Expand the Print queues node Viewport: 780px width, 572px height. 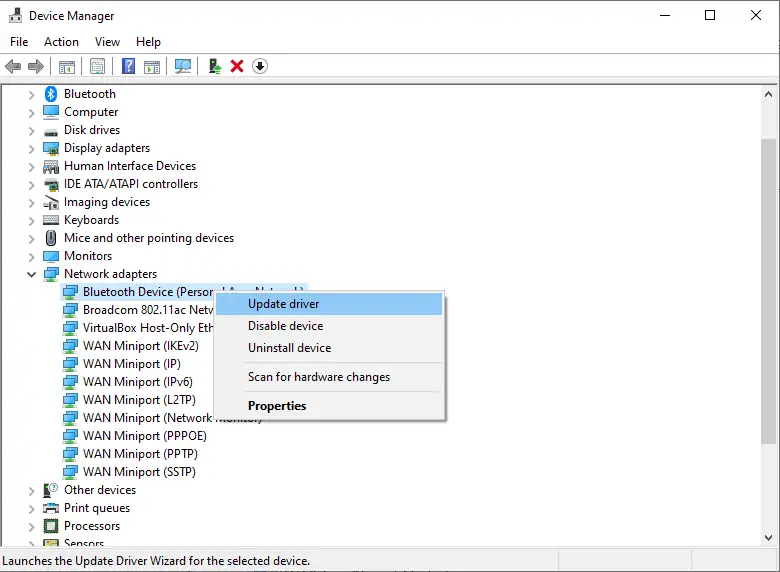tap(31, 509)
